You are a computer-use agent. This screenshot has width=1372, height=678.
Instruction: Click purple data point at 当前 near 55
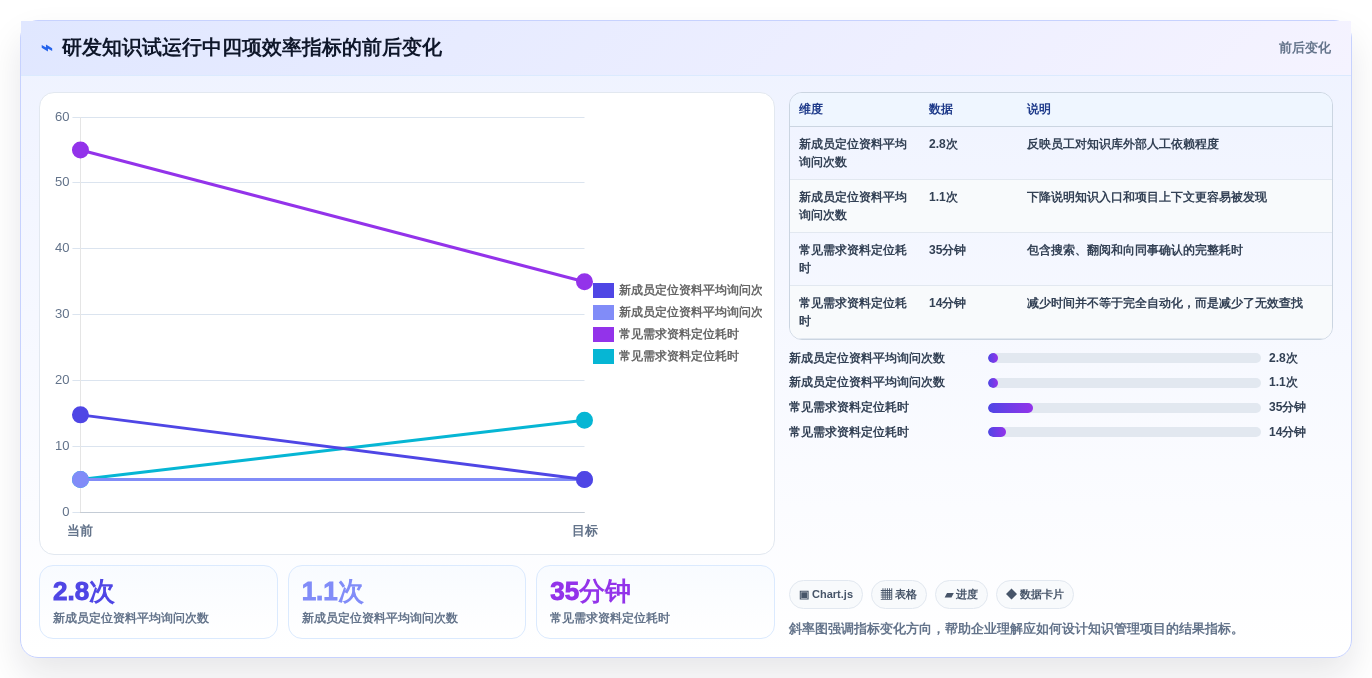(81, 150)
